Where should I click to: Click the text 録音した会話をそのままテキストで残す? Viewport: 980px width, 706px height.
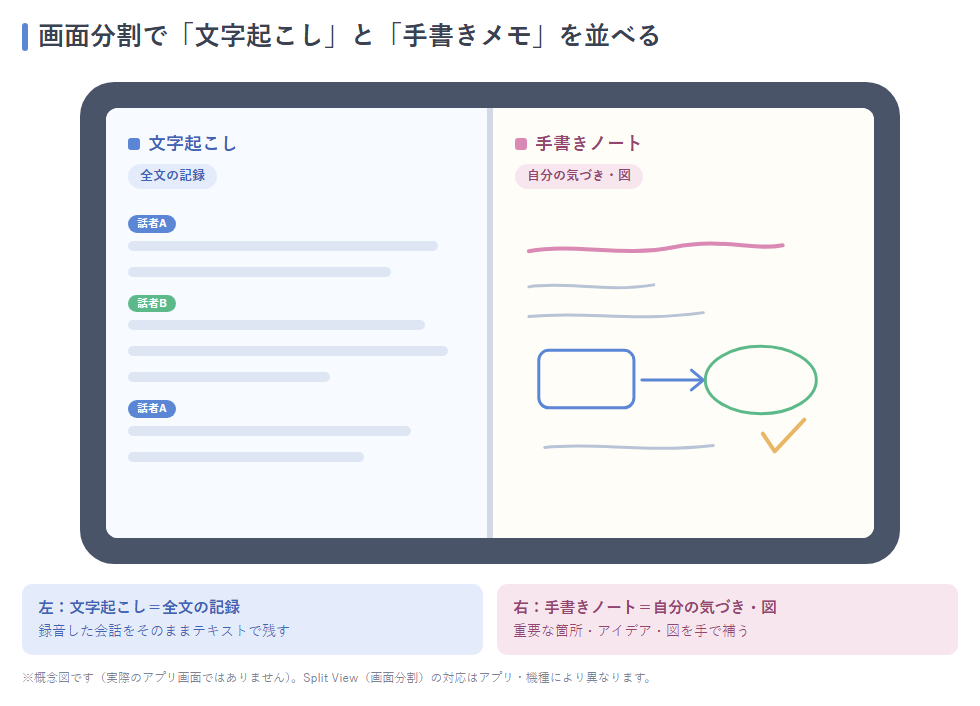164,631
